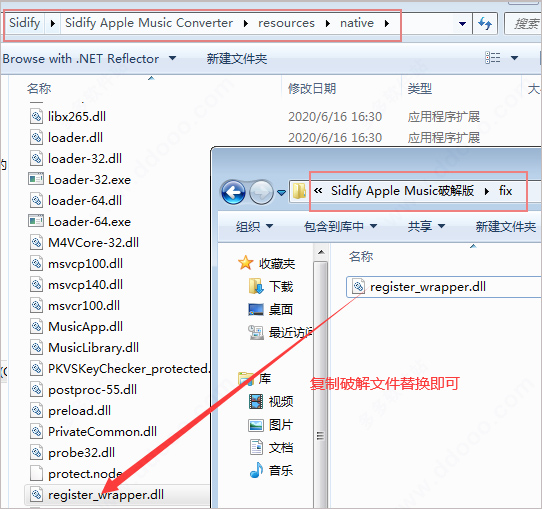542x509 pixels.
Task: Click the libx265.dll file icon
Action: [36, 116]
